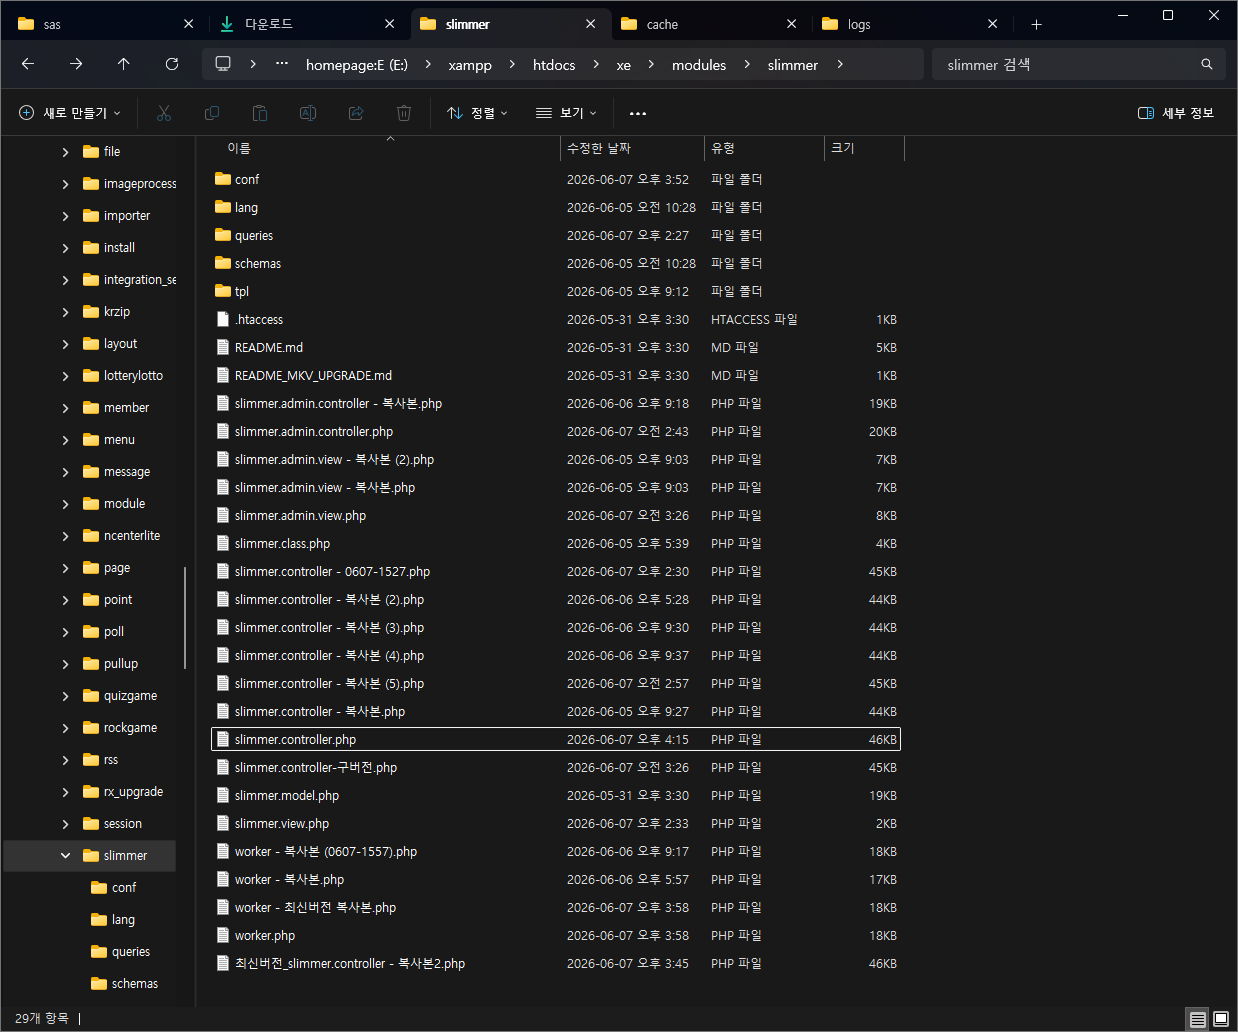Click the This PC monitor icon in address bar
The image size is (1238, 1032).
tap(223, 64)
